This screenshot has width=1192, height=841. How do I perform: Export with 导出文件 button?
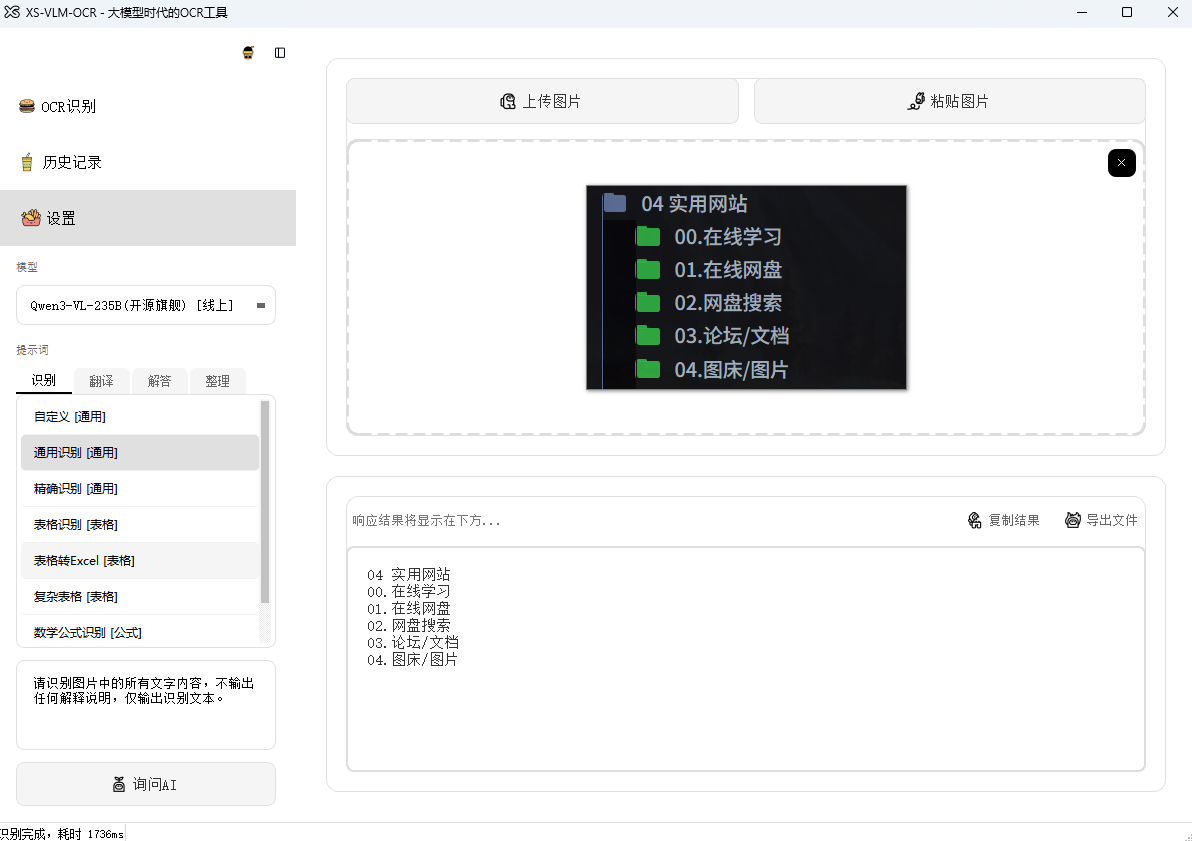pyautogui.click(x=1102, y=520)
